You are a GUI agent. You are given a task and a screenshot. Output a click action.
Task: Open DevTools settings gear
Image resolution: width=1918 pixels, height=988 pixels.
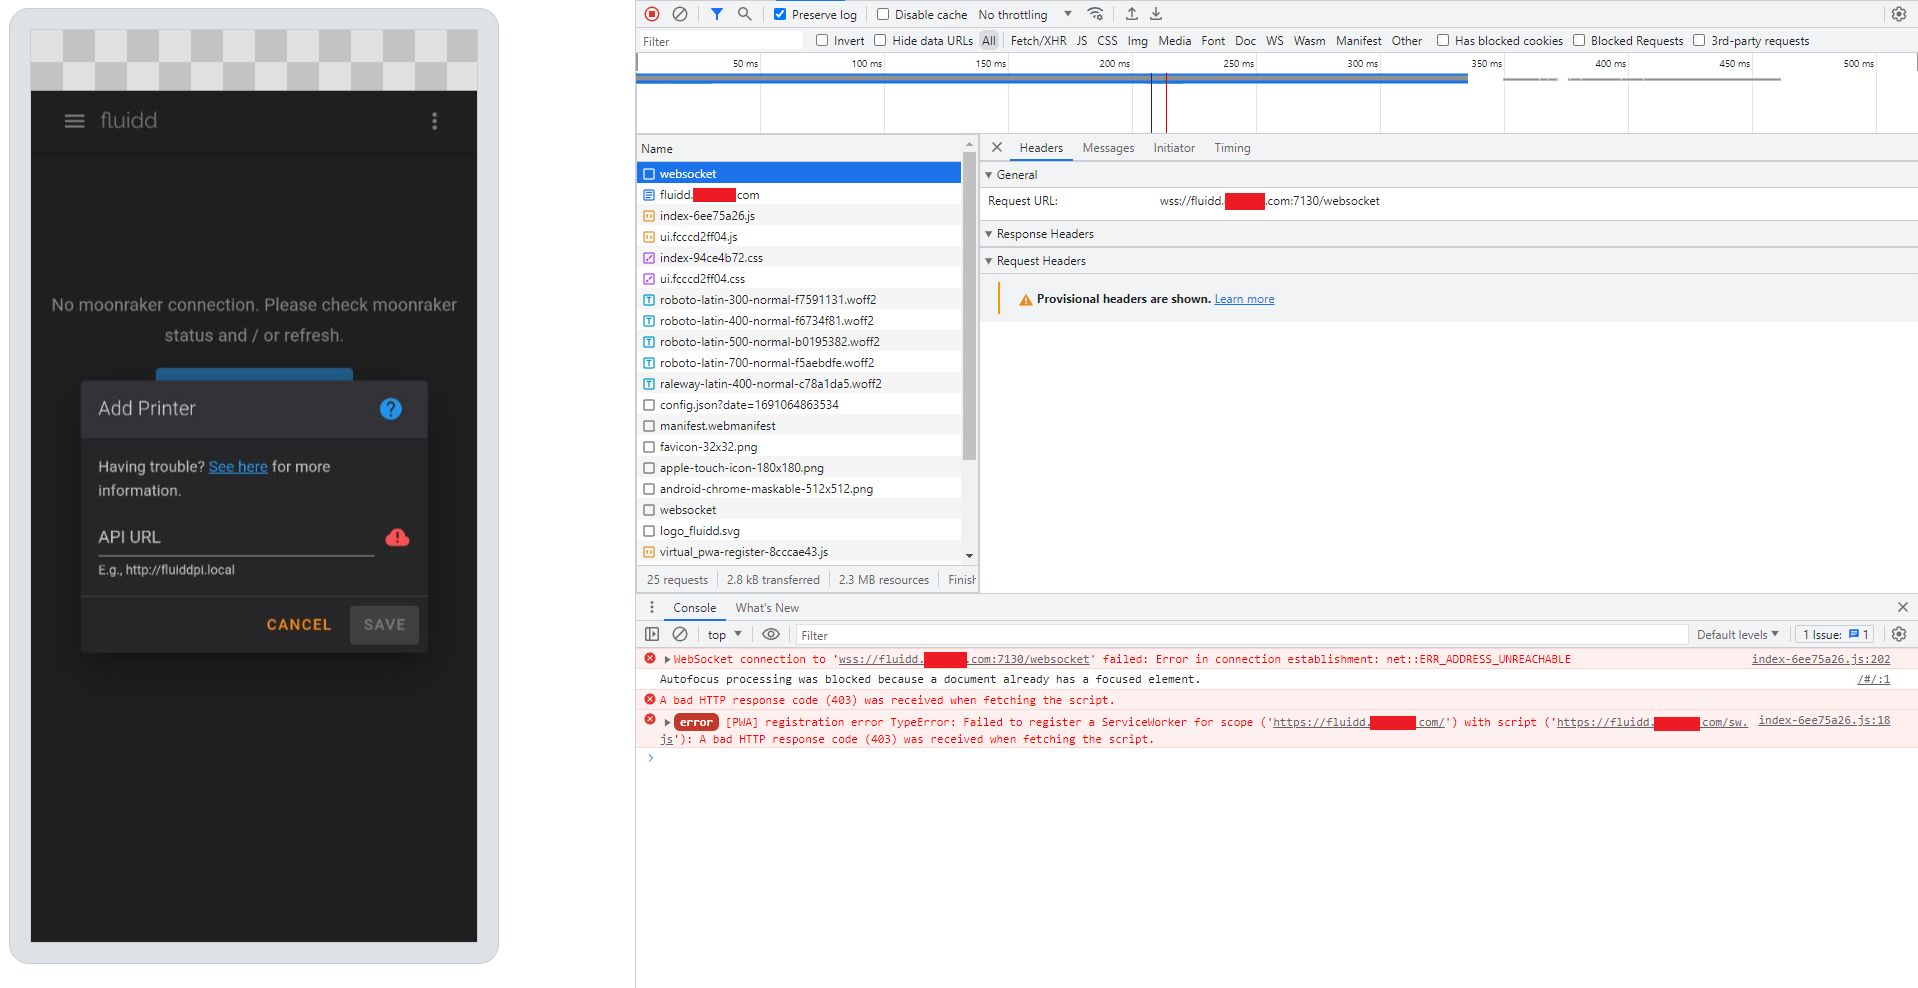[x=1898, y=13]
